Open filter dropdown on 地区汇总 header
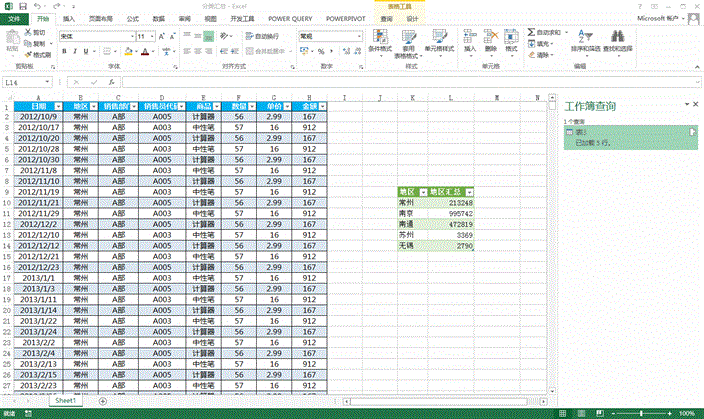704x419 pixels. [469, 190]
